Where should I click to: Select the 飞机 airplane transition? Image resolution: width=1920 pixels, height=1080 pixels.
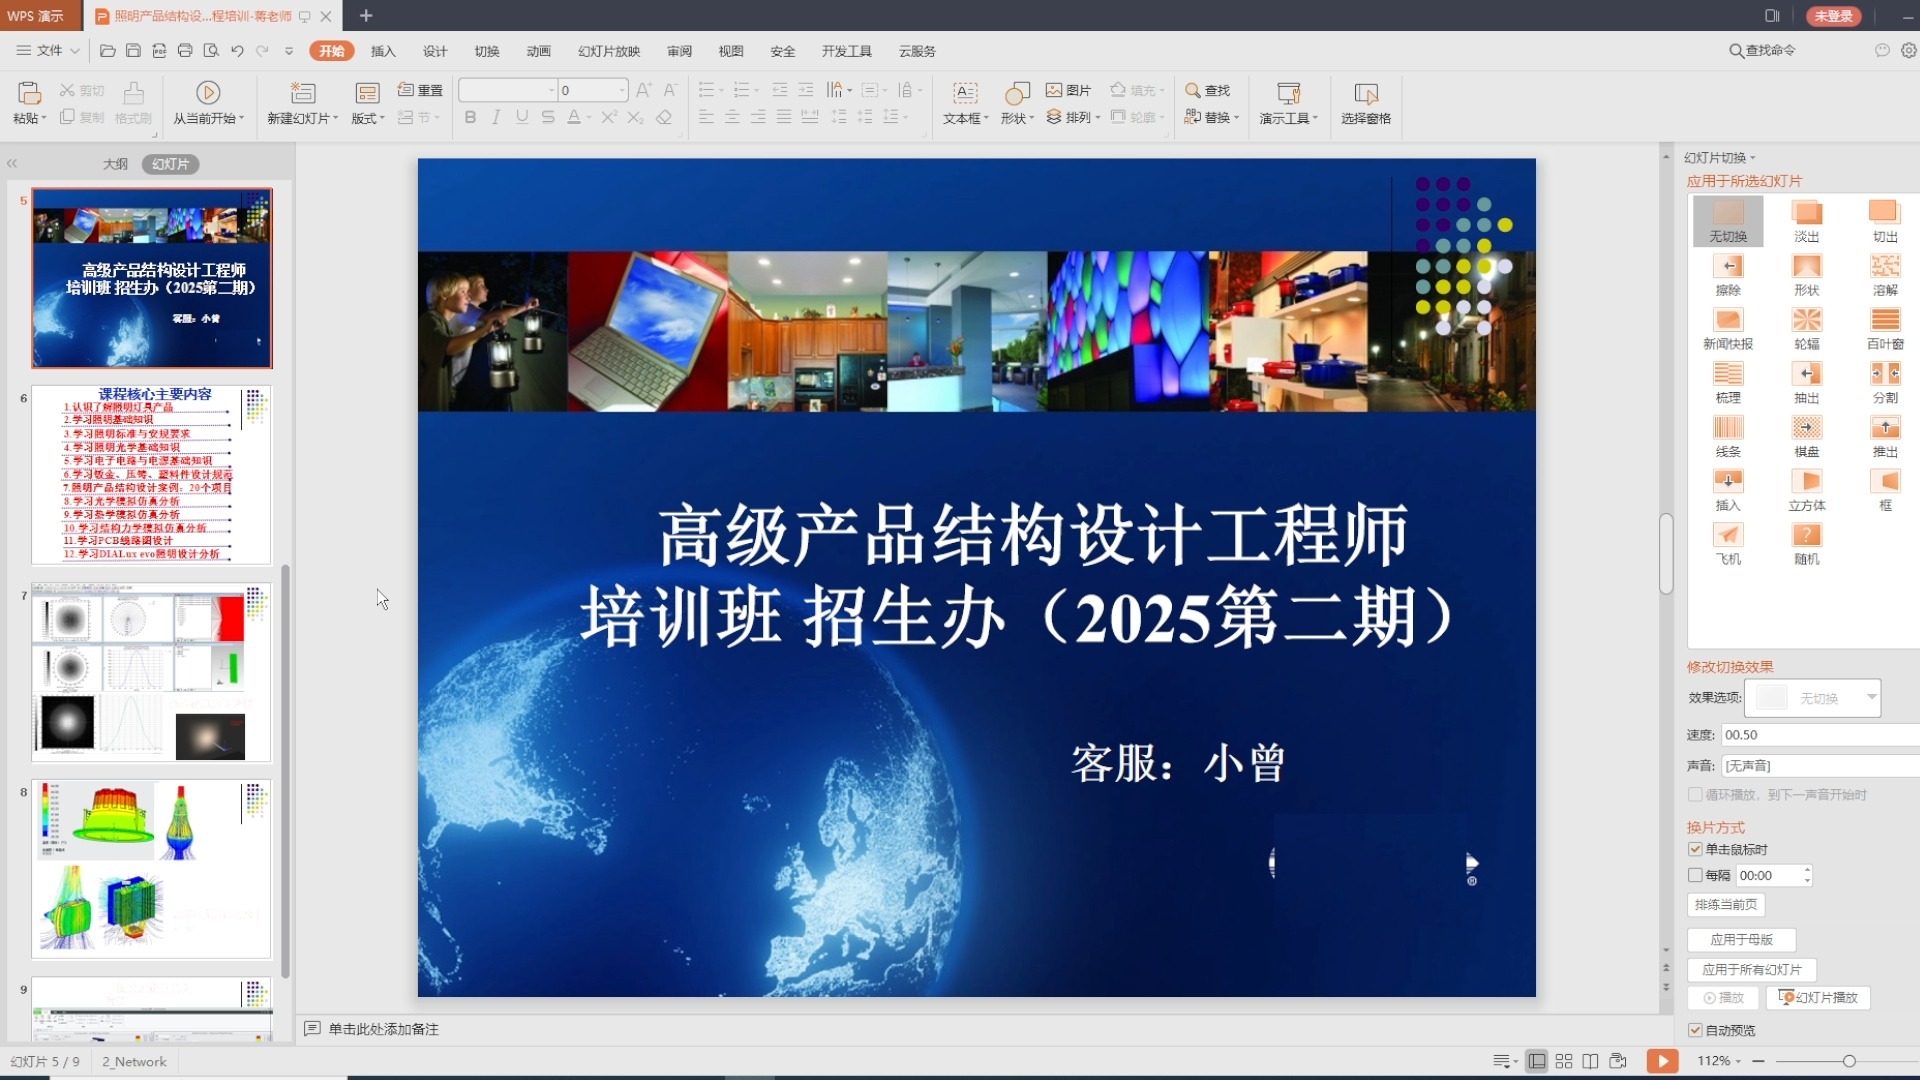1728,545
